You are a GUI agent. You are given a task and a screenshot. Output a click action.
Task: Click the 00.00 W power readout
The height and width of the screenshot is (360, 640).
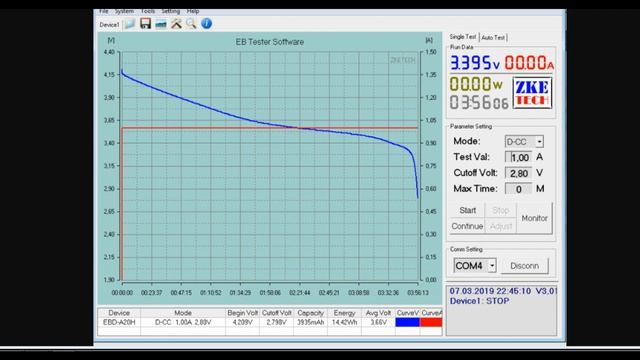pos(476,84)
